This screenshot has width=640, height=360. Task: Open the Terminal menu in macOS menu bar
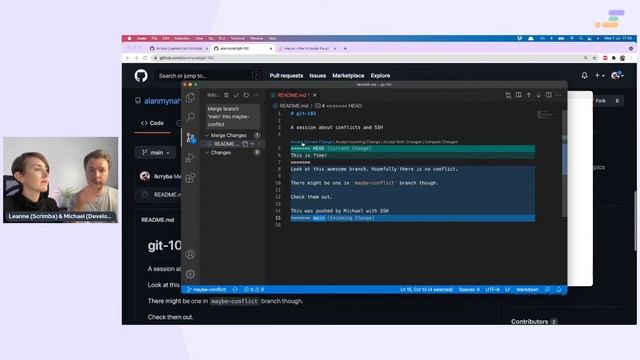(x=238, y=38)
